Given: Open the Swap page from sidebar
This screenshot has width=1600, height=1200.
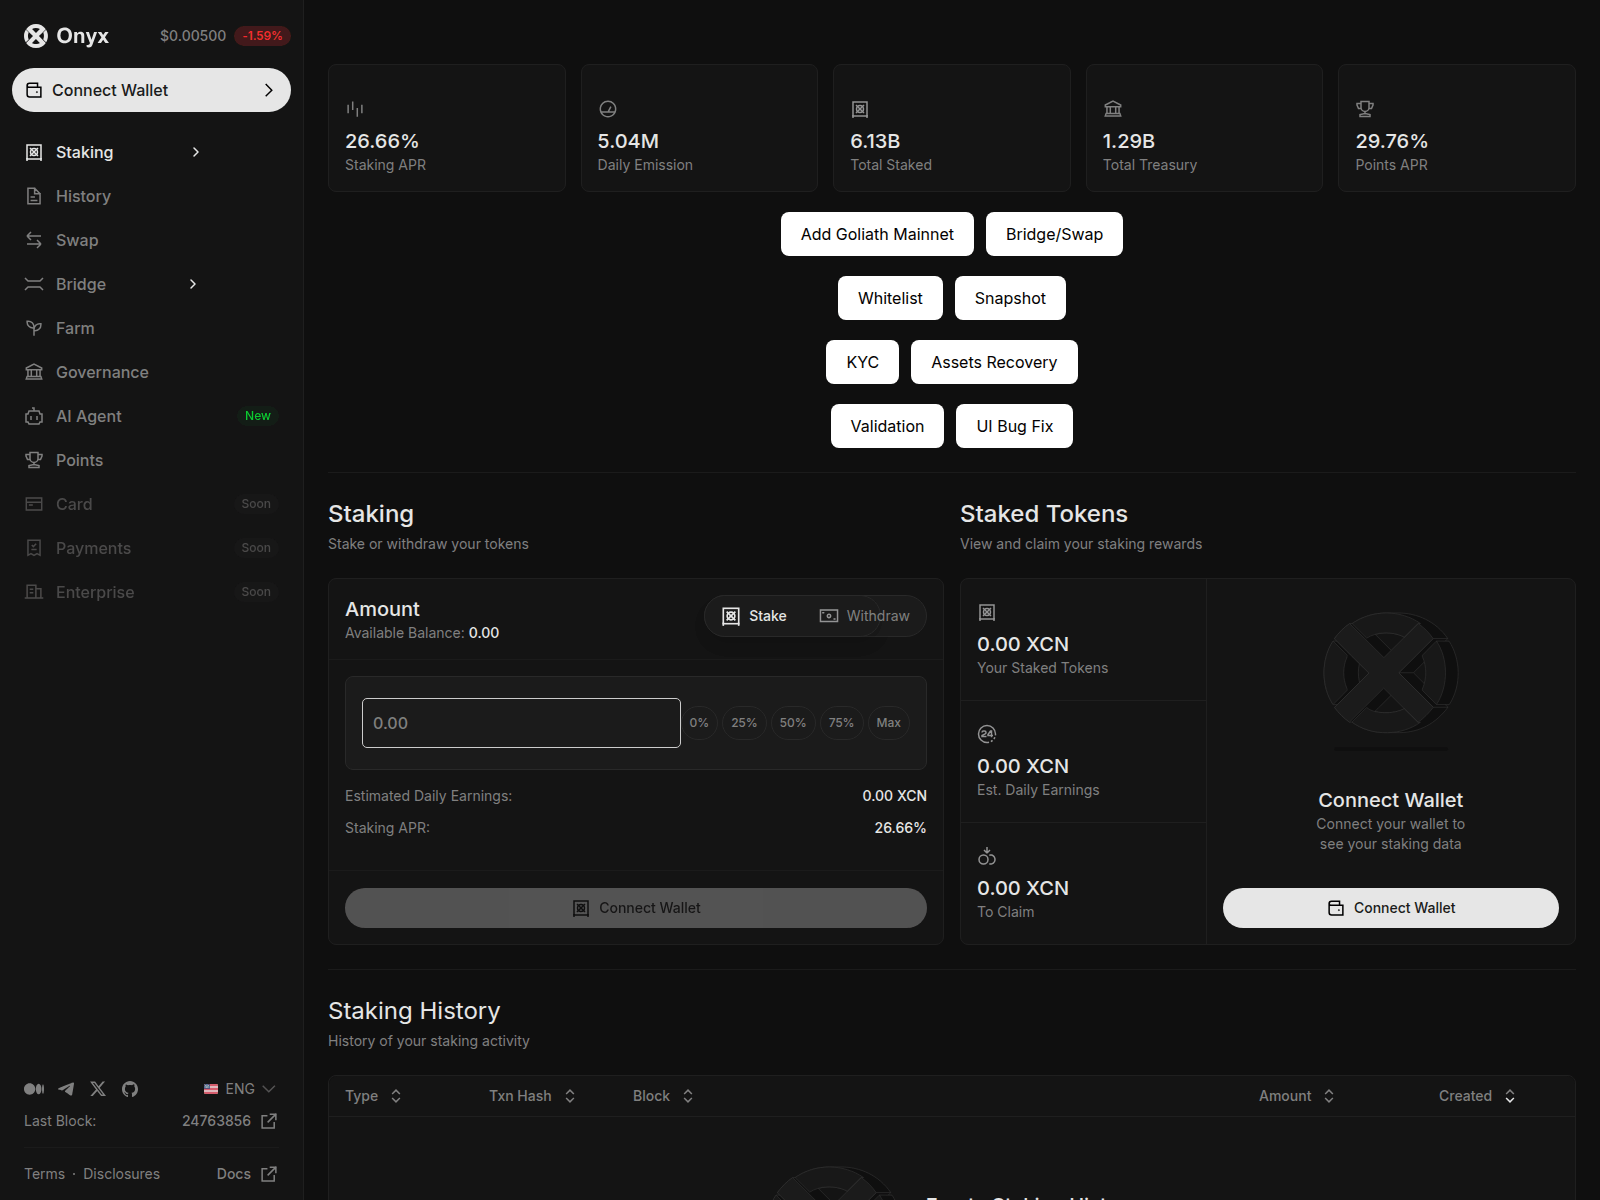Looking at the screenshot, I should [77, 240].
